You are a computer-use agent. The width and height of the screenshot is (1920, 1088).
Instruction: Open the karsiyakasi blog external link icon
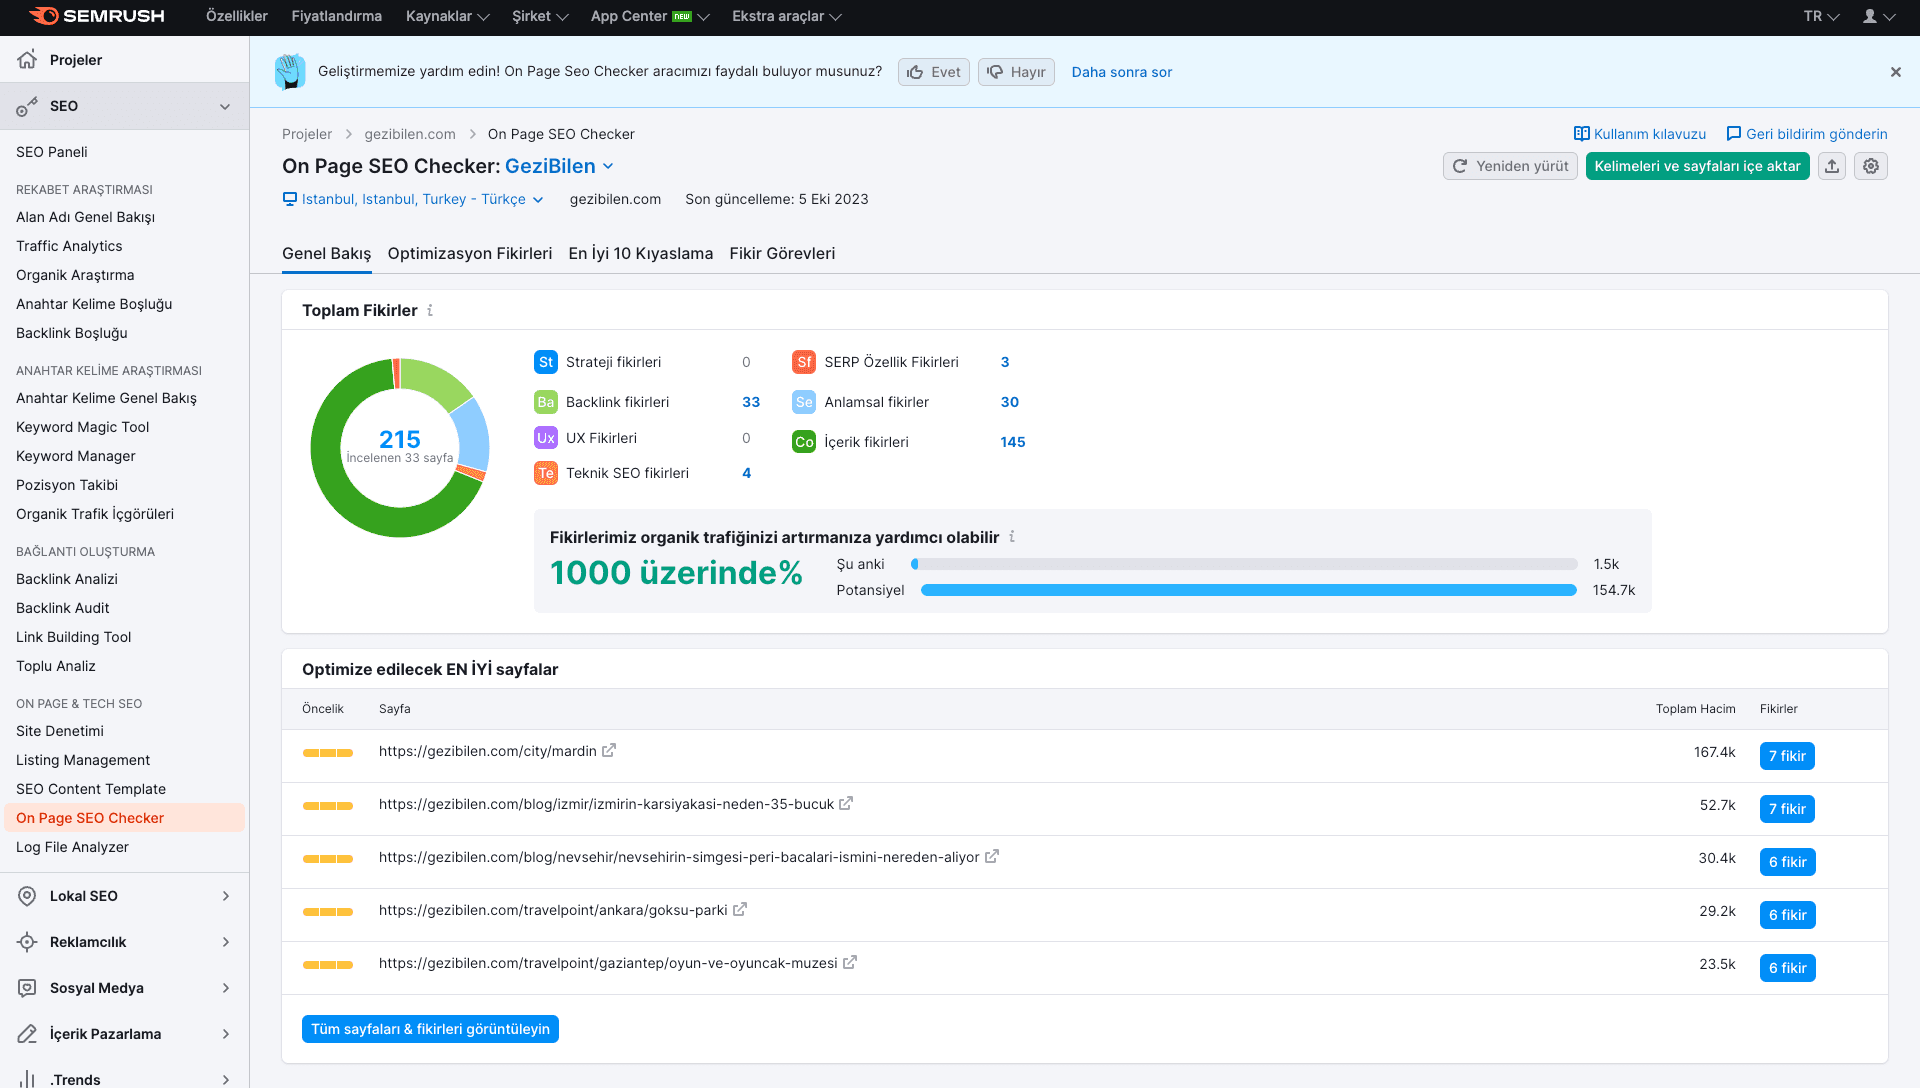coord(846,803)
